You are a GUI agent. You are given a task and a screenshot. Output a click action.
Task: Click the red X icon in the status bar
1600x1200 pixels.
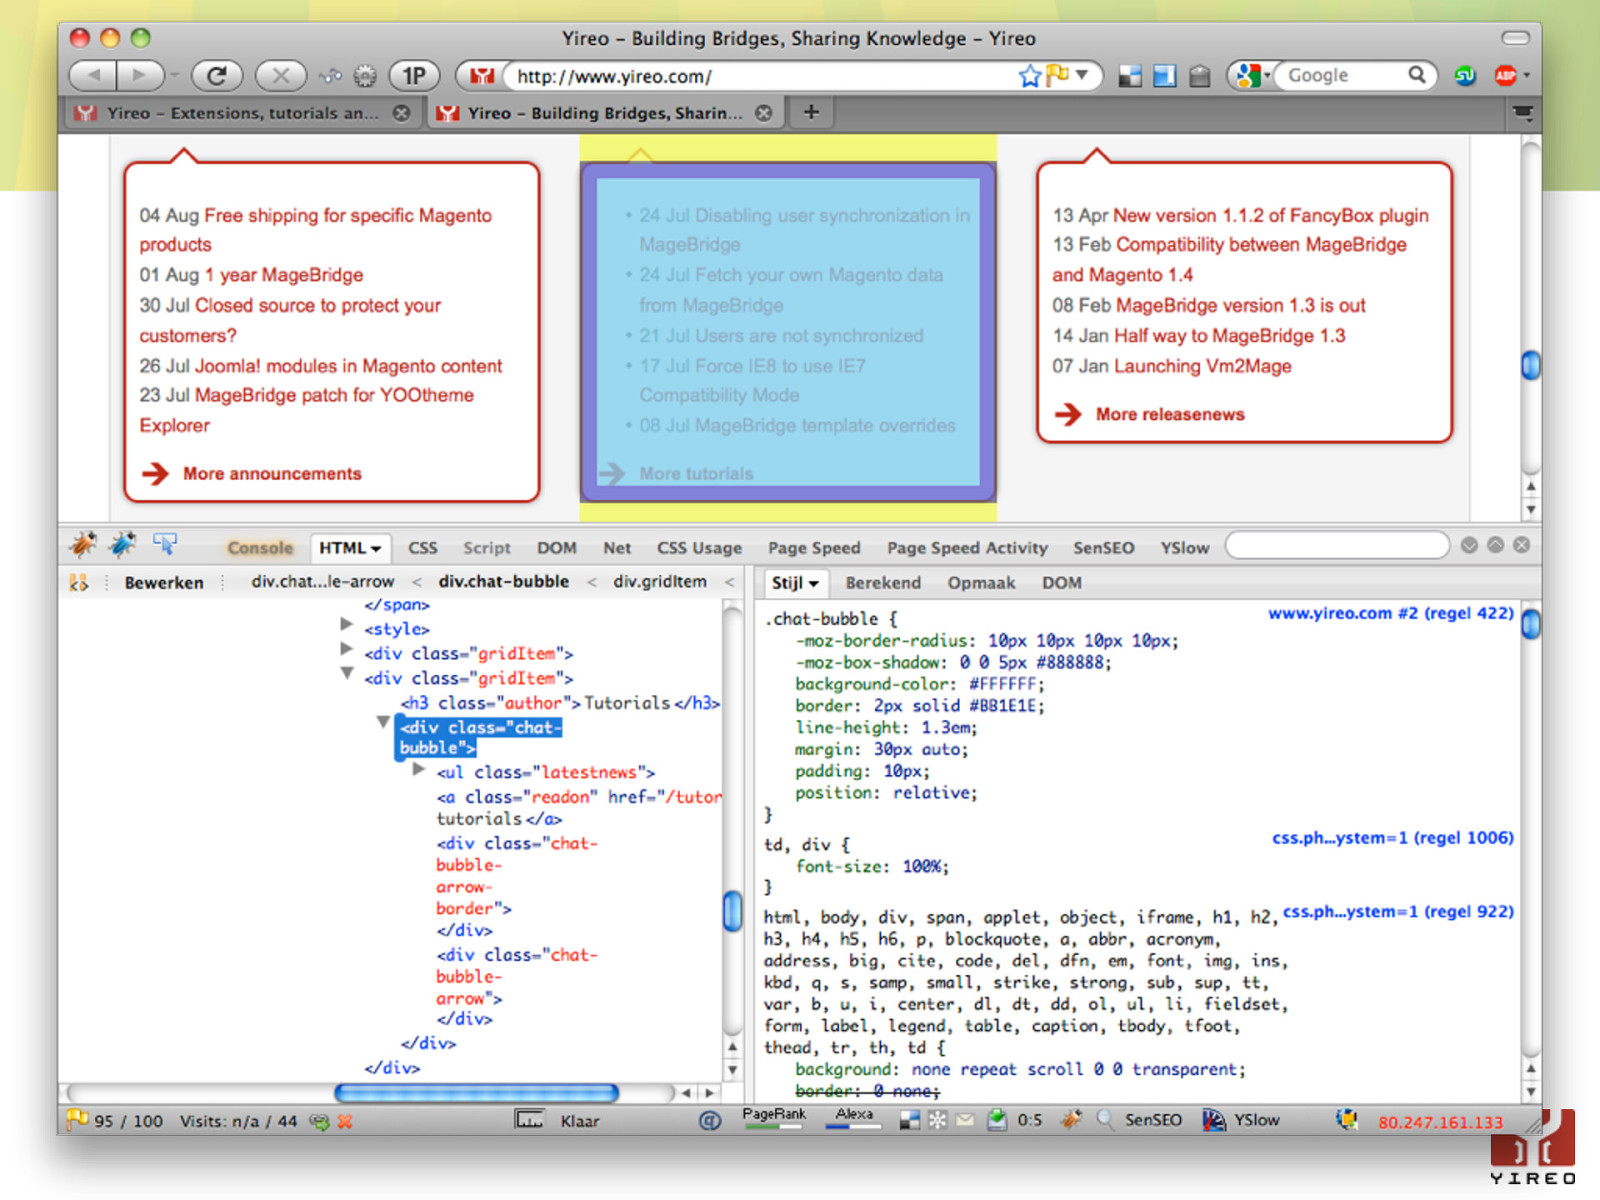[345, 1122]
